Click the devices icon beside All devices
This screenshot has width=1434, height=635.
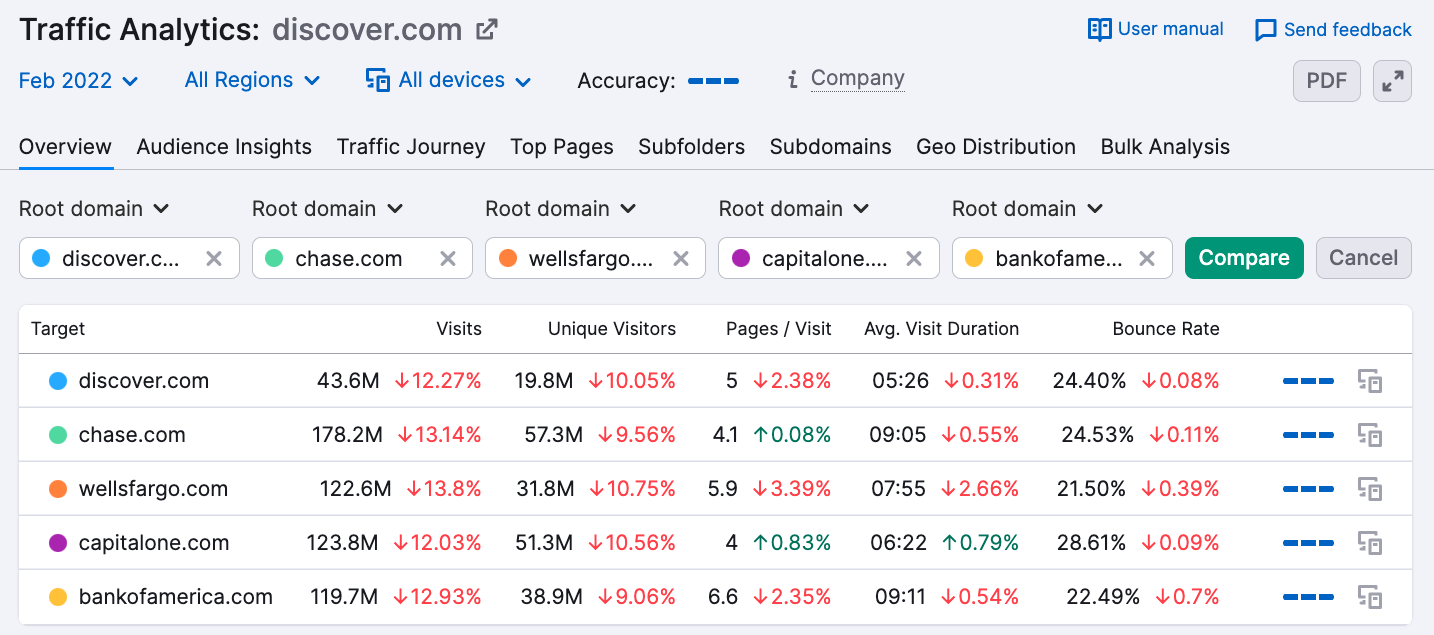pos(378,80)
